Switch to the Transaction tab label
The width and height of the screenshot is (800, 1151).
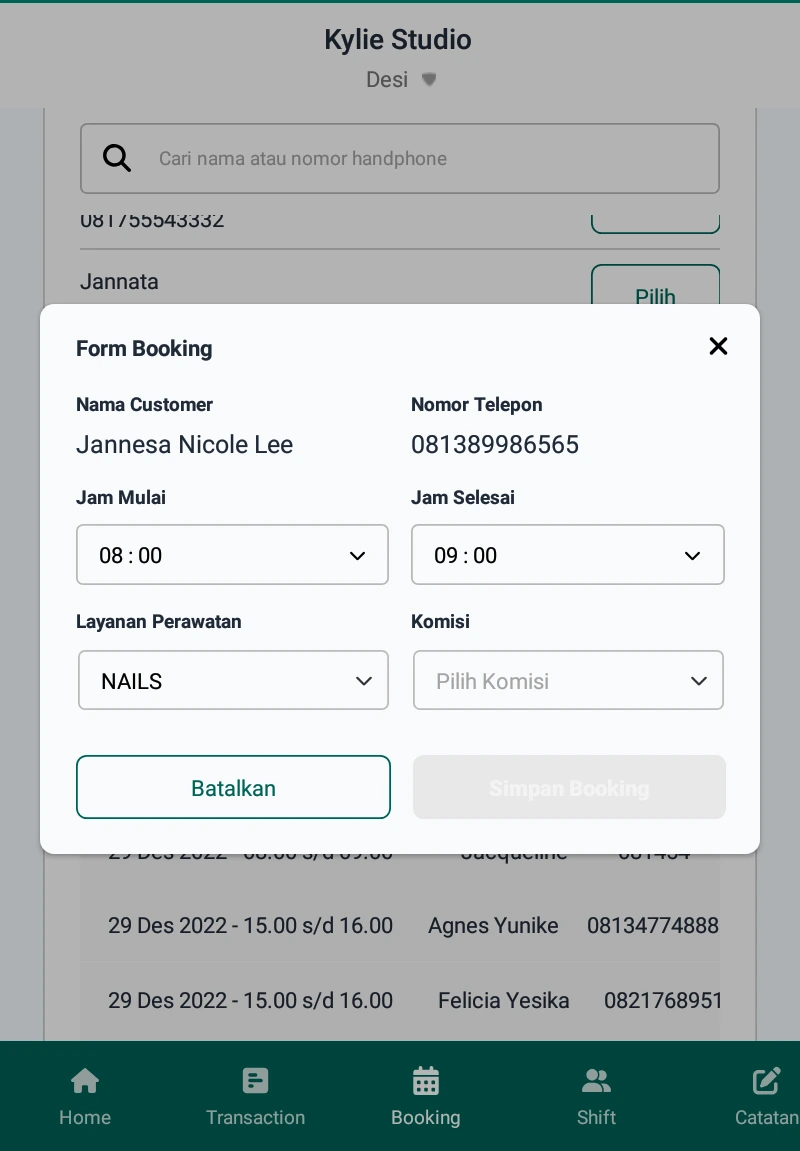click(x=255, y=1117)
